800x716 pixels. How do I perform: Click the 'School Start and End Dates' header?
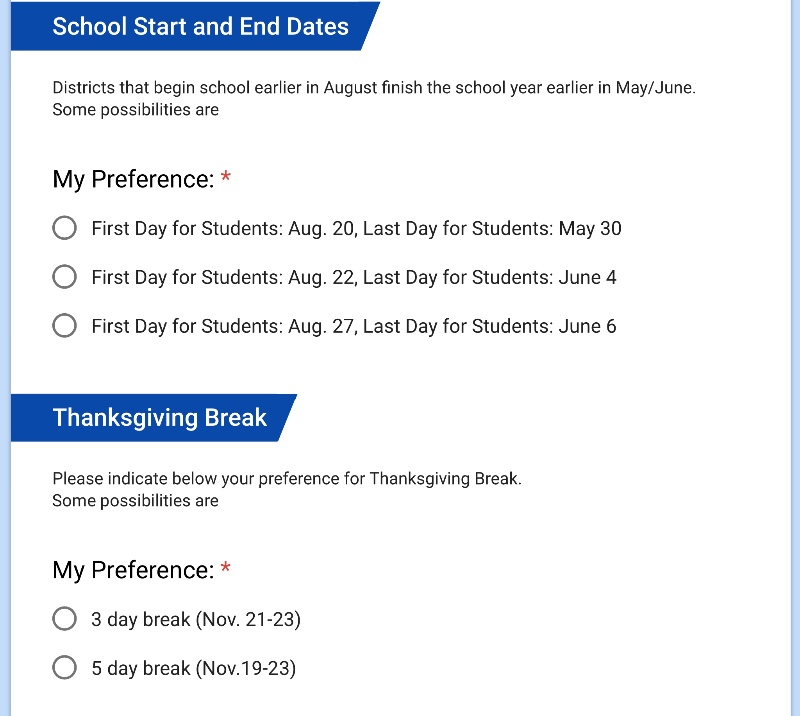(200, 27)
